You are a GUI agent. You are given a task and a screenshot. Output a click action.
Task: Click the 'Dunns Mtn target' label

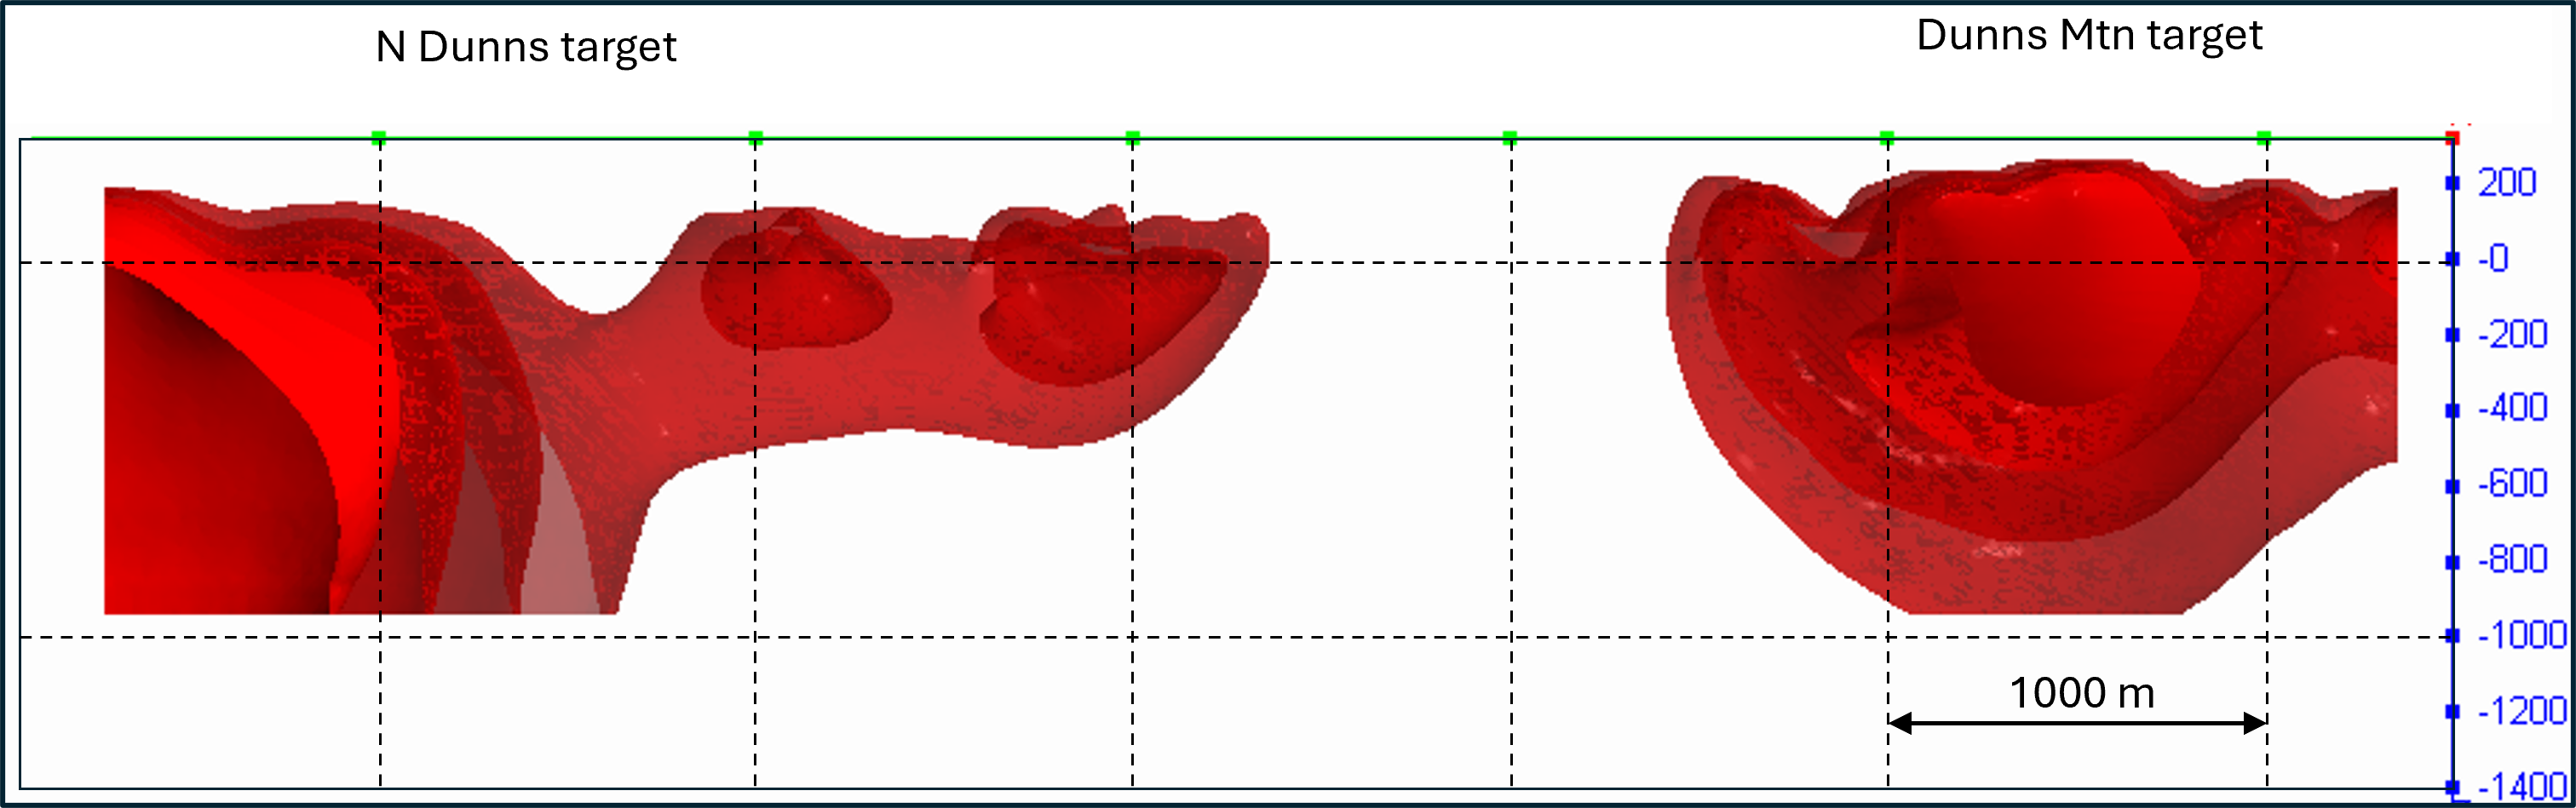click(x=2089, y=36)
